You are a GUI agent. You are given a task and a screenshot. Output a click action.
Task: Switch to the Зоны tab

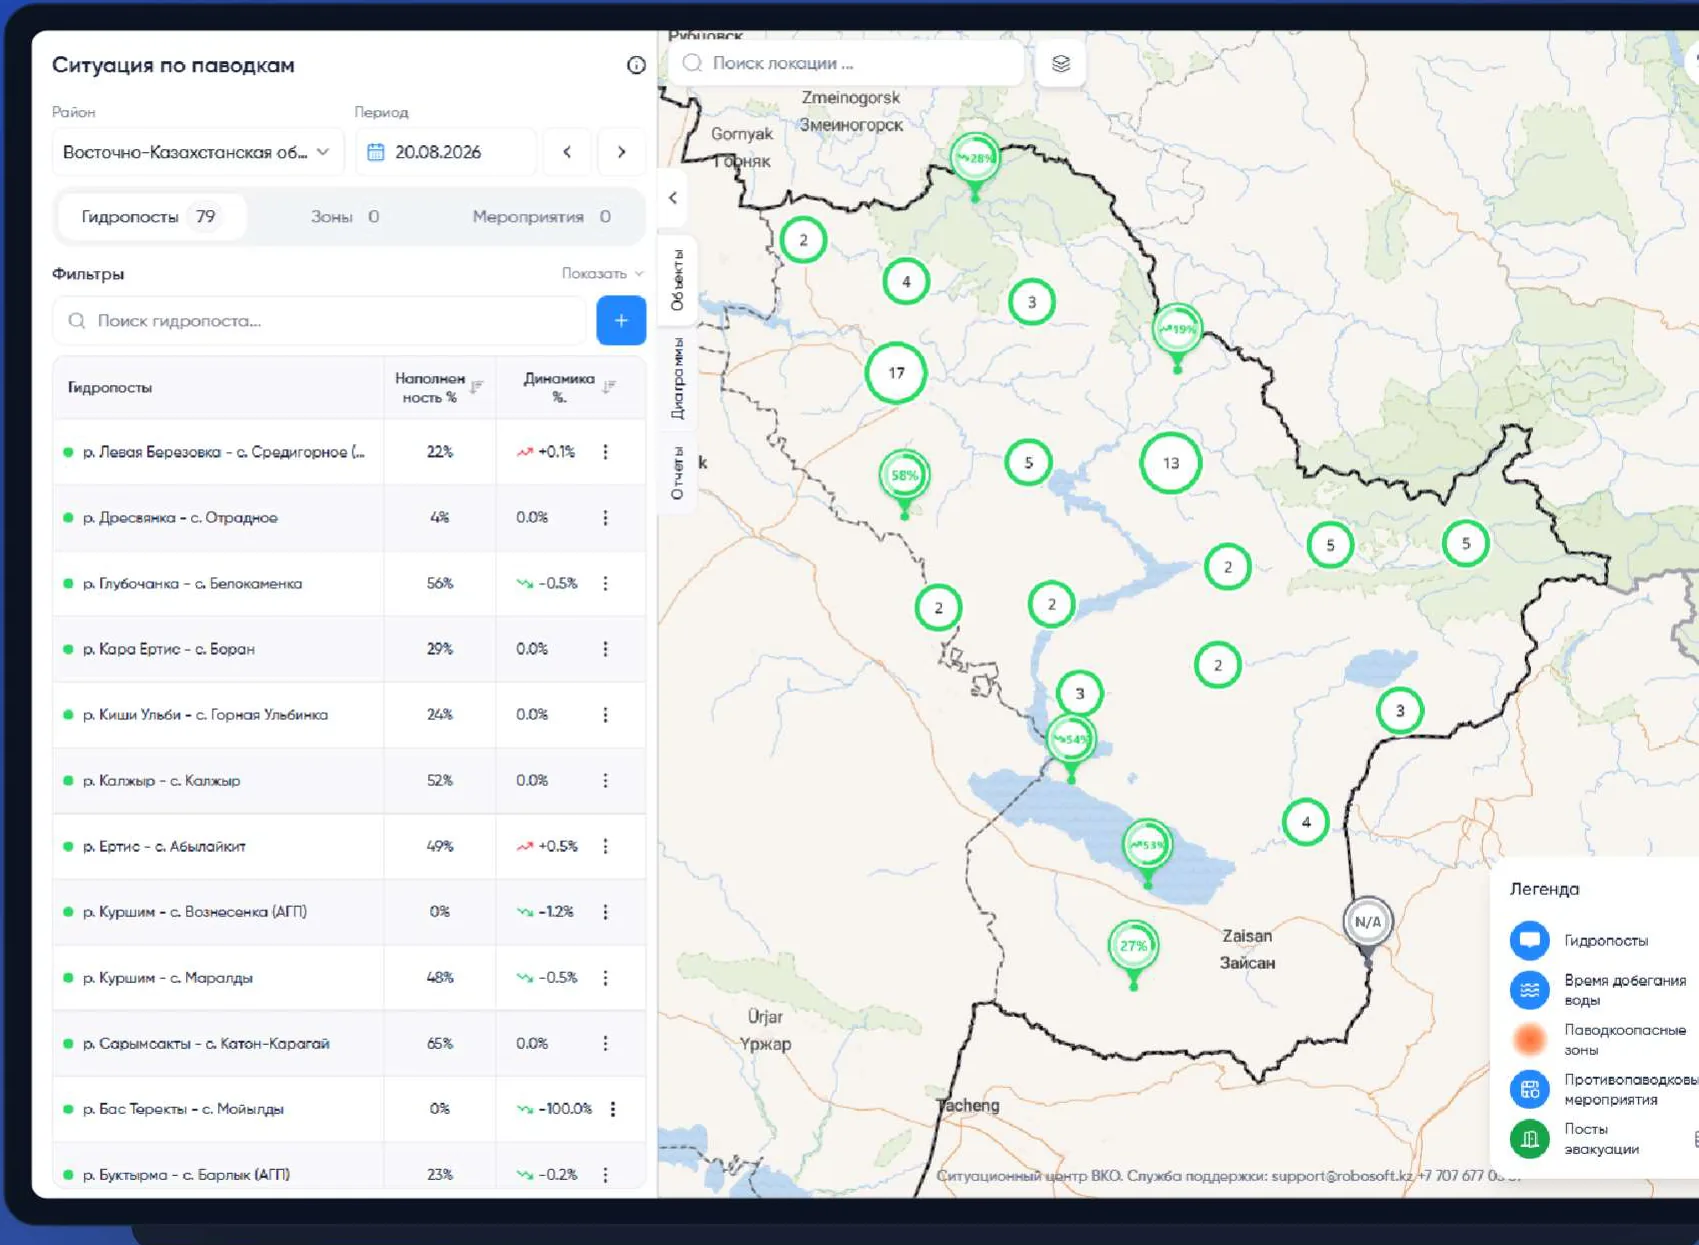click(344, 217)
